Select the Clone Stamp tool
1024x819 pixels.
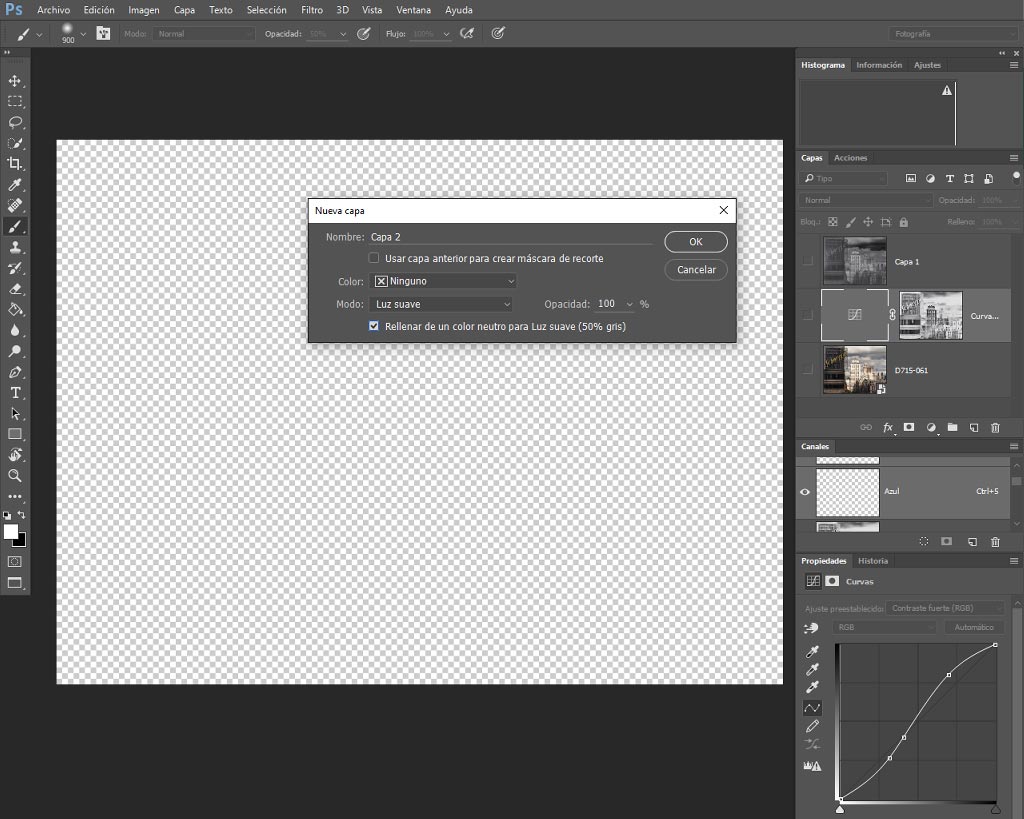click(x=14, y=247)
